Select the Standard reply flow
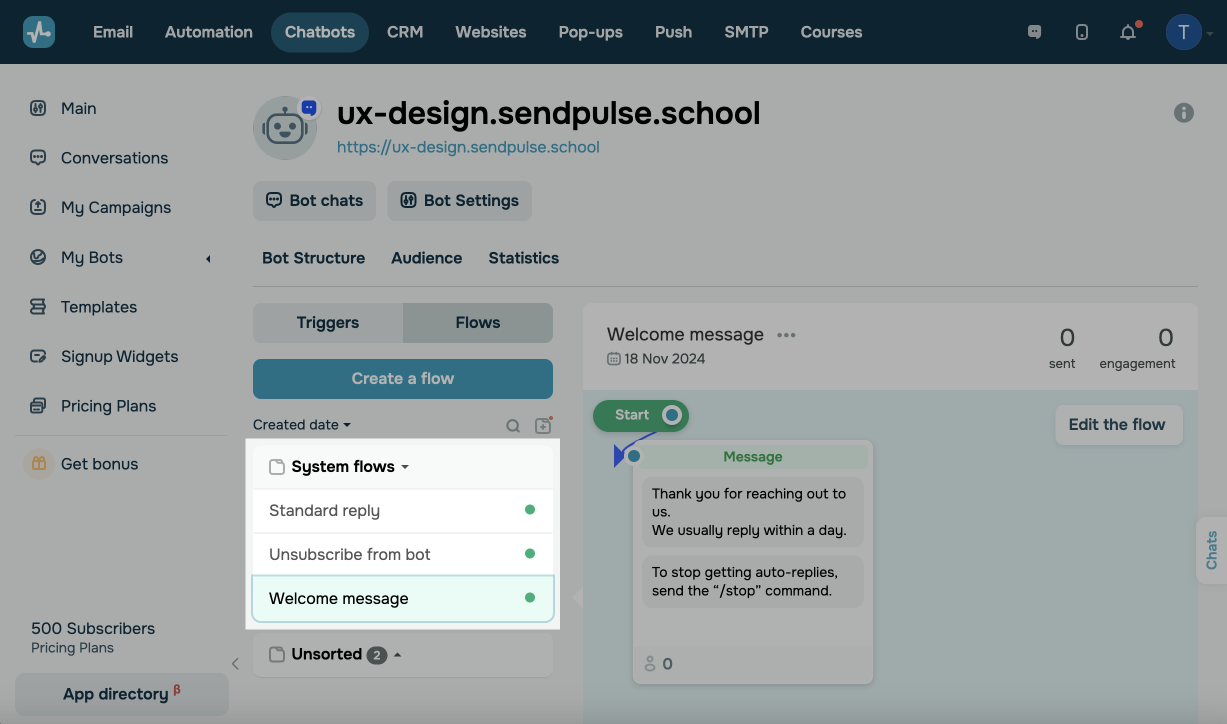The image size is (1227, 724). 403,511
